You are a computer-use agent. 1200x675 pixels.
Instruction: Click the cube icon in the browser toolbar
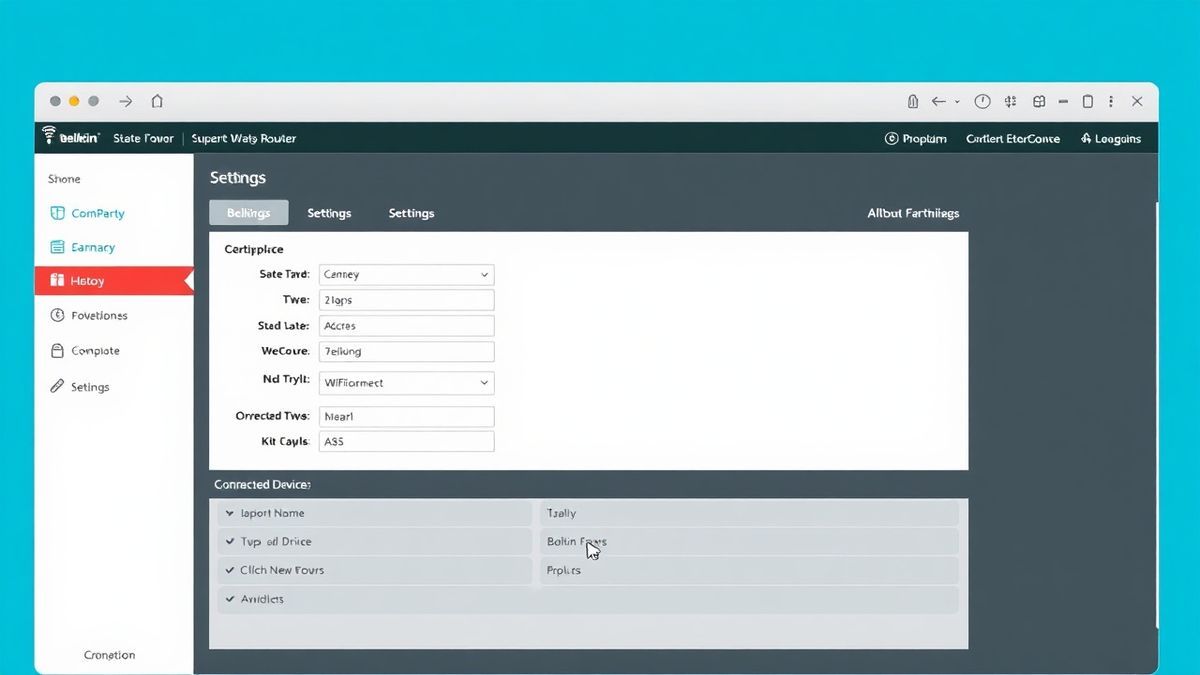point(1039,101)
